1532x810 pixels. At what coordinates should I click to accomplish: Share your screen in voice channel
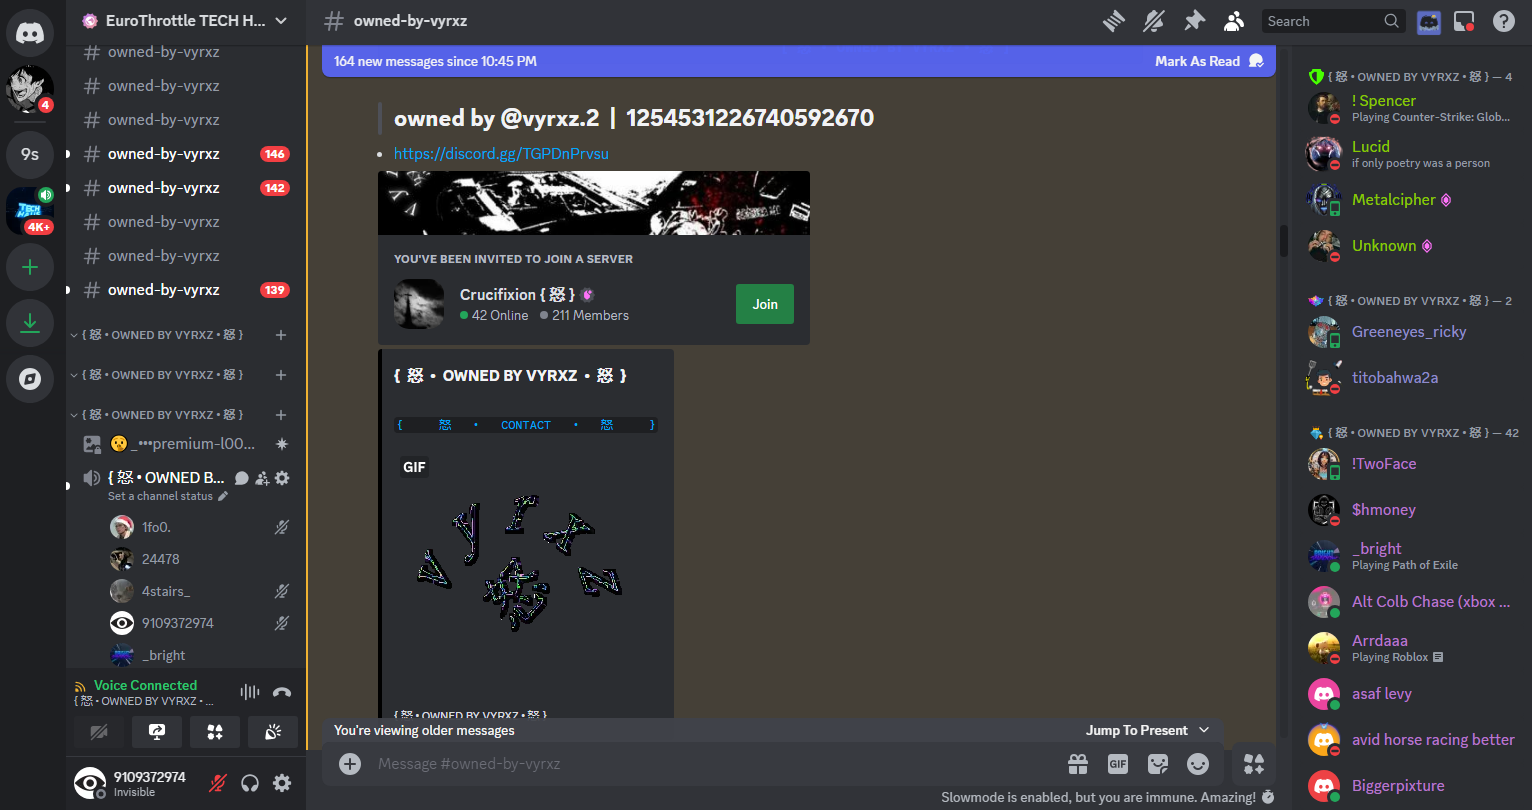[157, 732]
